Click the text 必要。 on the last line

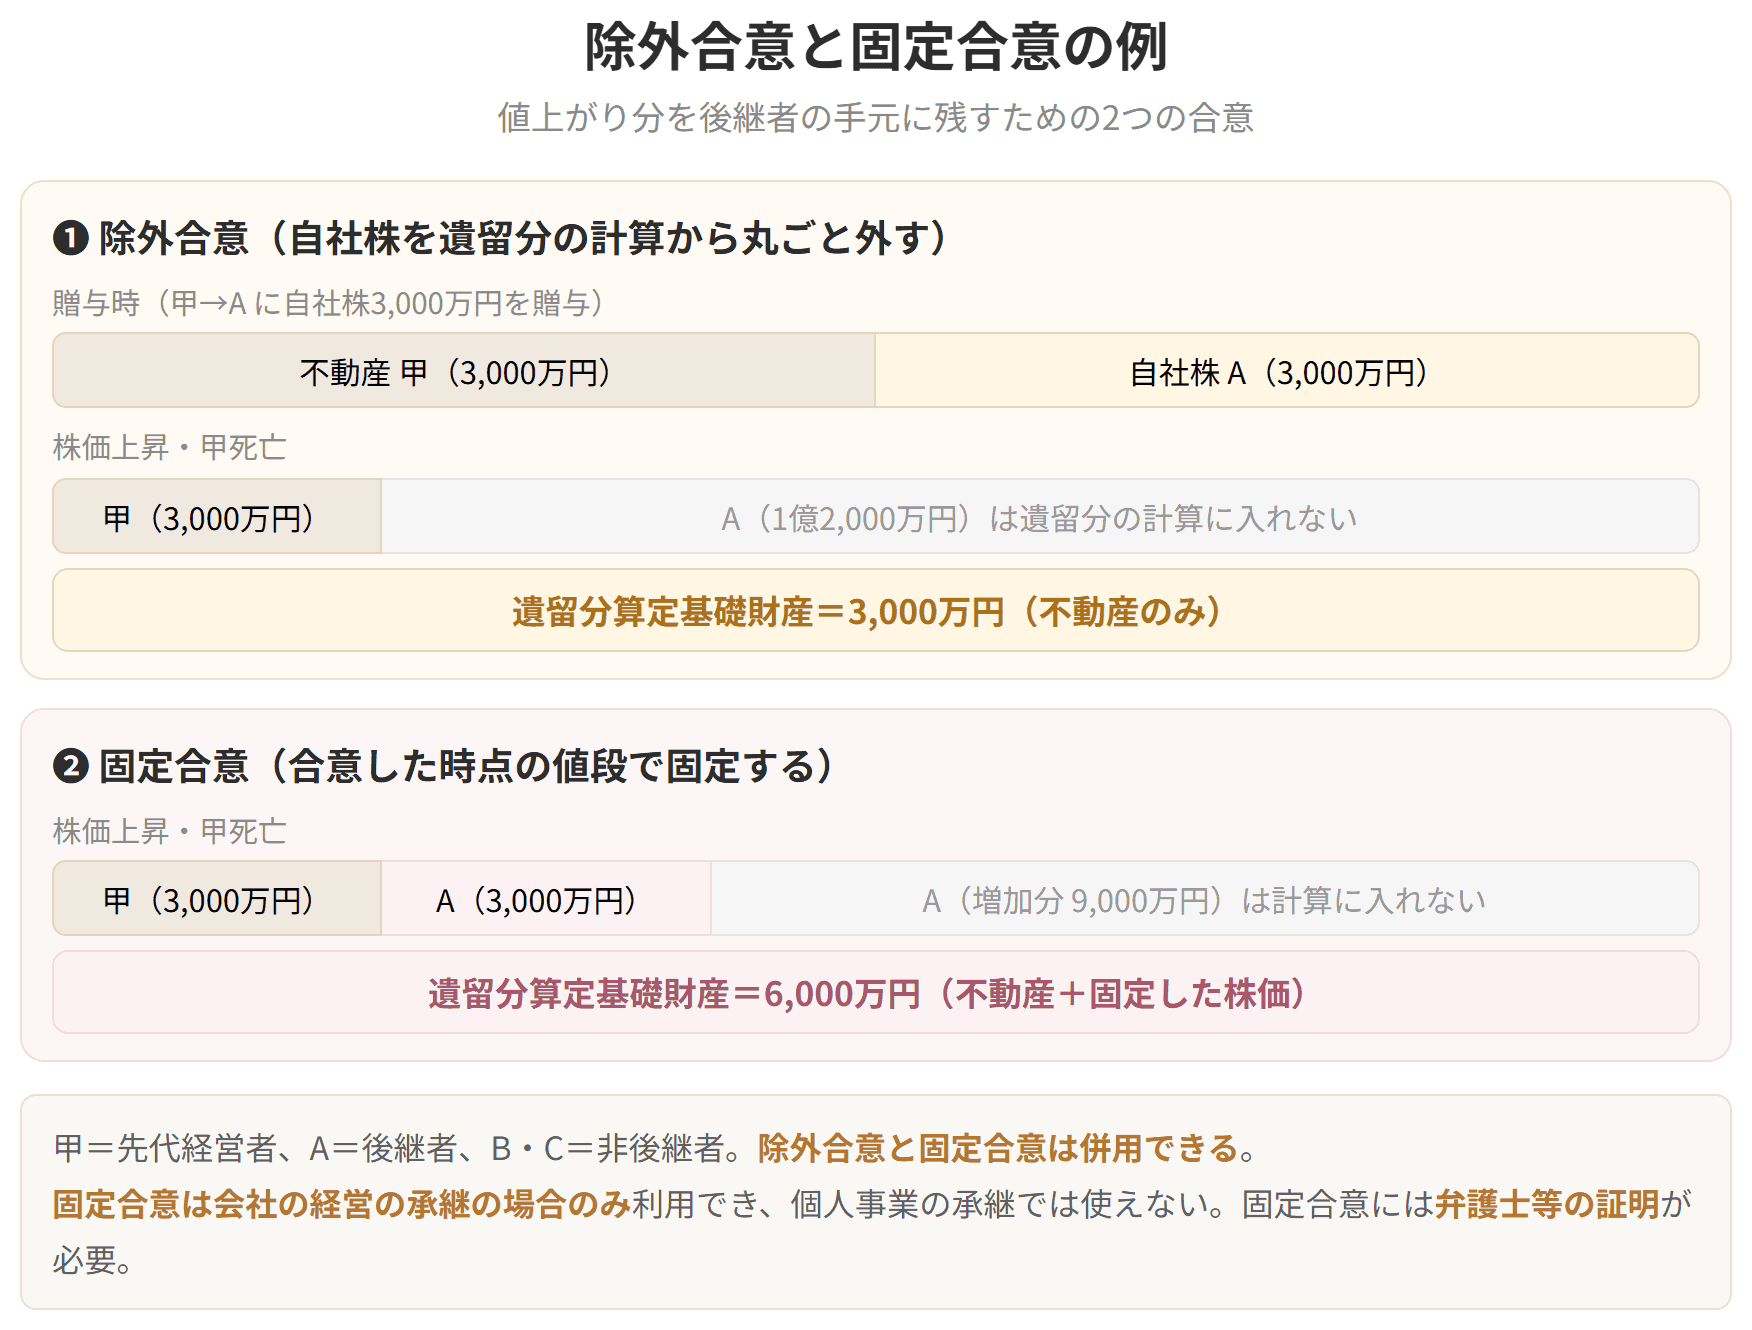pos(93,1260)
